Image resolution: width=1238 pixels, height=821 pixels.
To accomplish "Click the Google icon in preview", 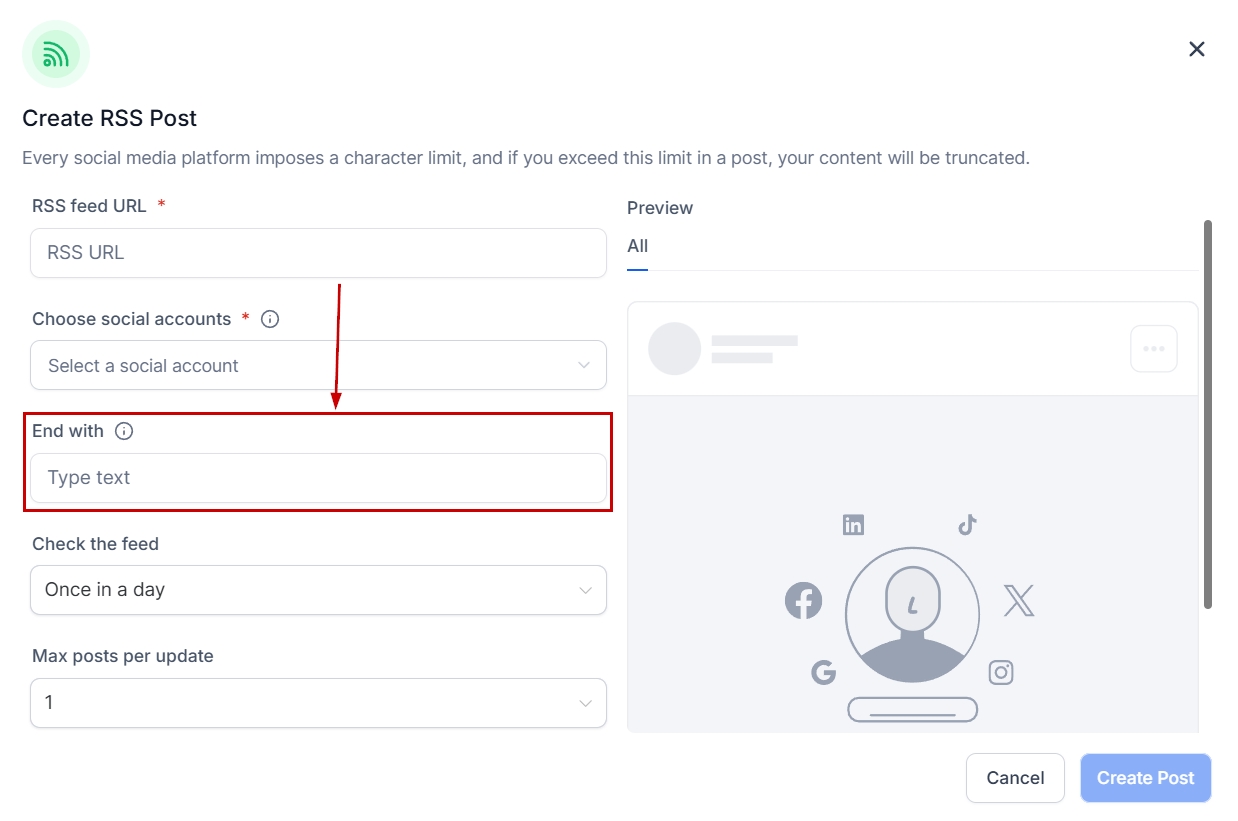I will click(x=823, y=672).
